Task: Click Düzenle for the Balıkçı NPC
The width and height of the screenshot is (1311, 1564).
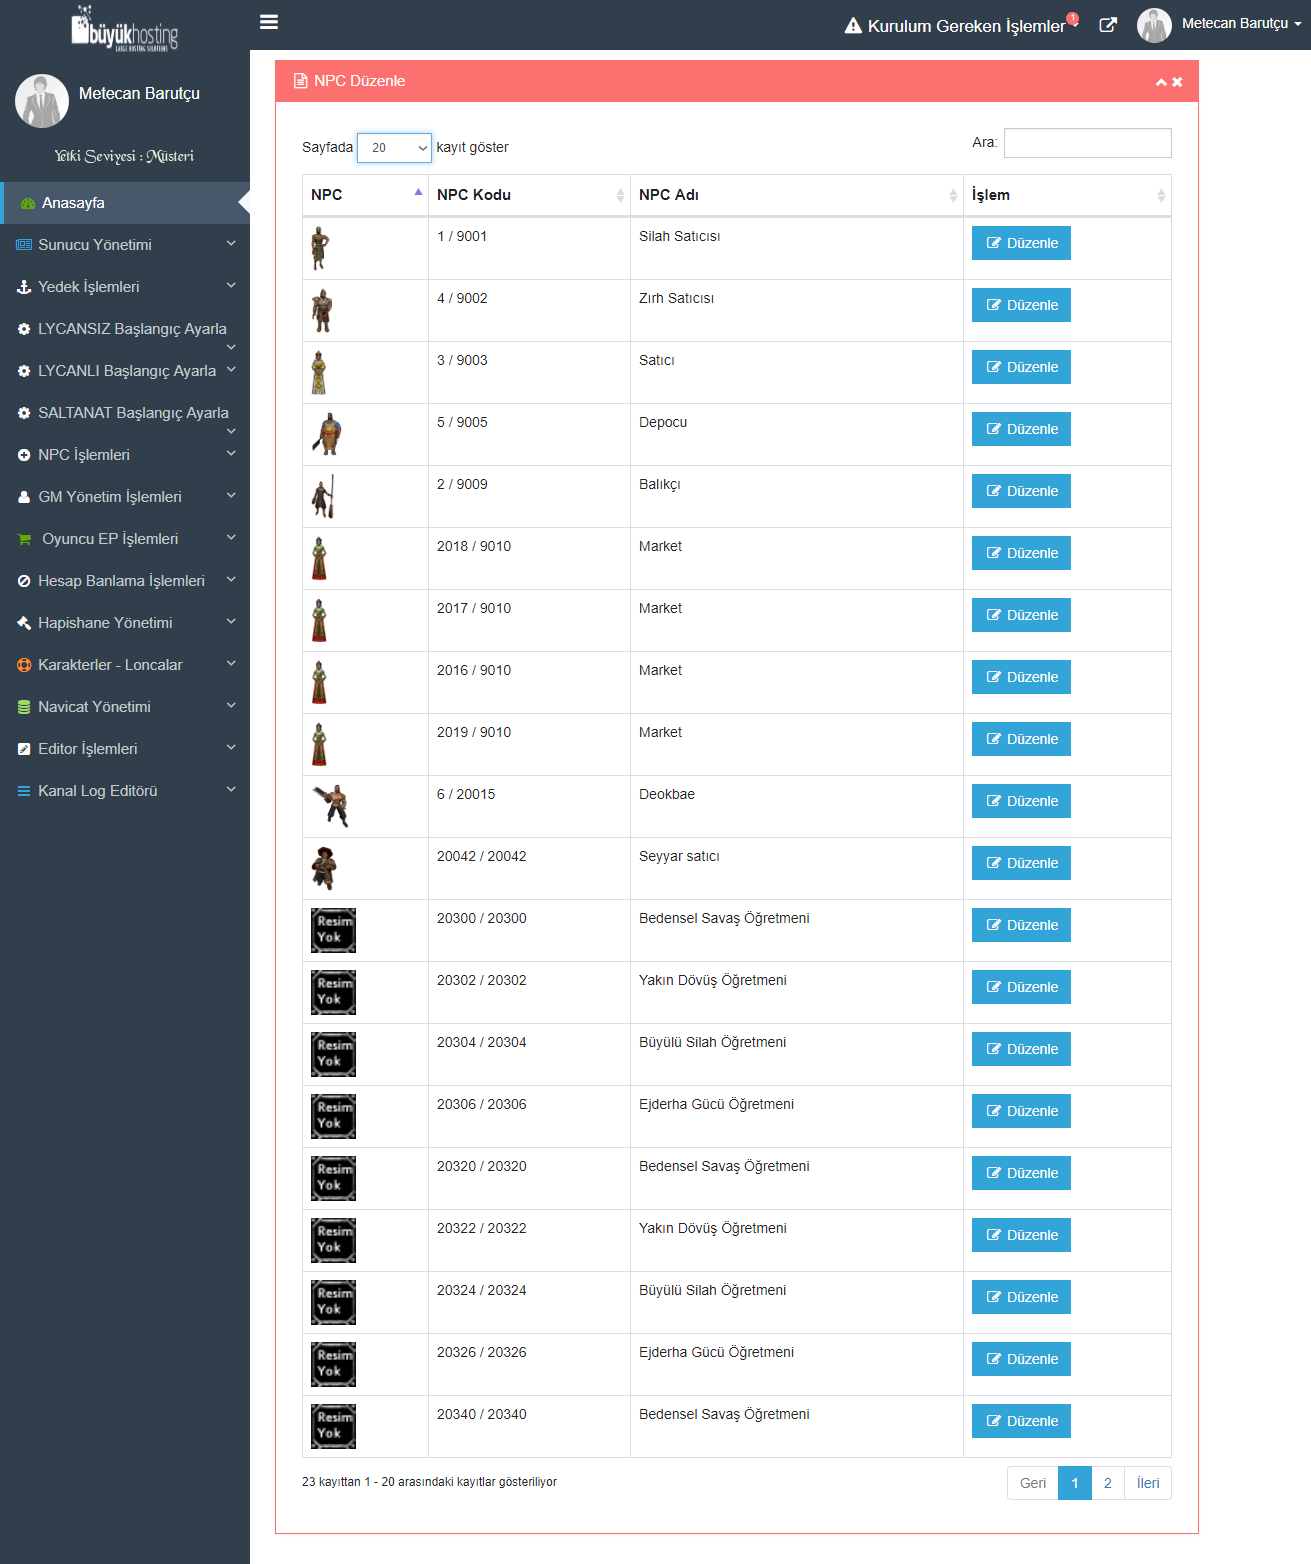Action: 1021,491
